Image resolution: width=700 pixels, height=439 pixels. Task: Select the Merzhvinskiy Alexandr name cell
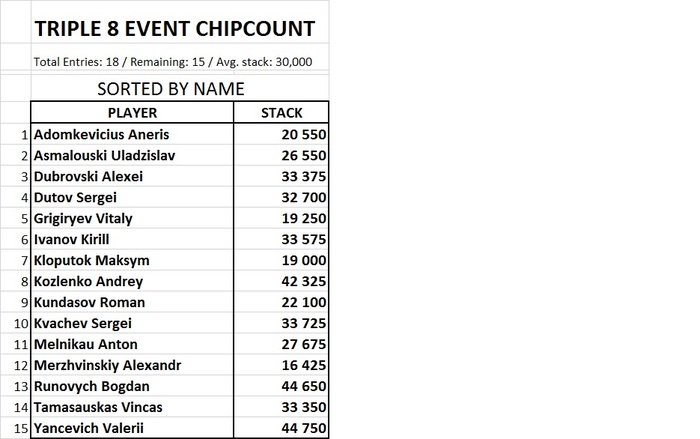tap(132, 365)
